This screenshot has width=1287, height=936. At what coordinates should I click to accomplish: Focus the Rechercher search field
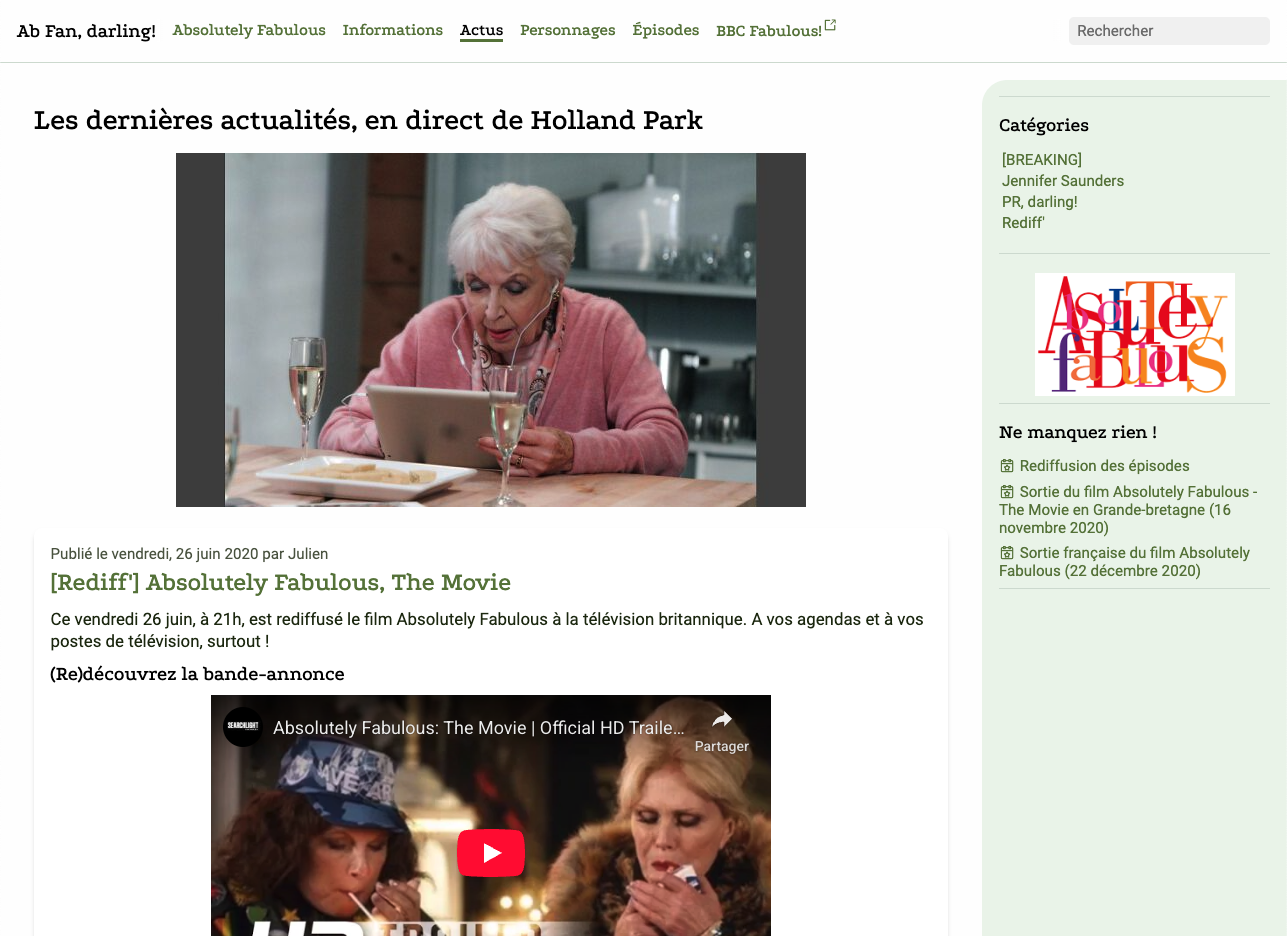tap(1169, 31)
